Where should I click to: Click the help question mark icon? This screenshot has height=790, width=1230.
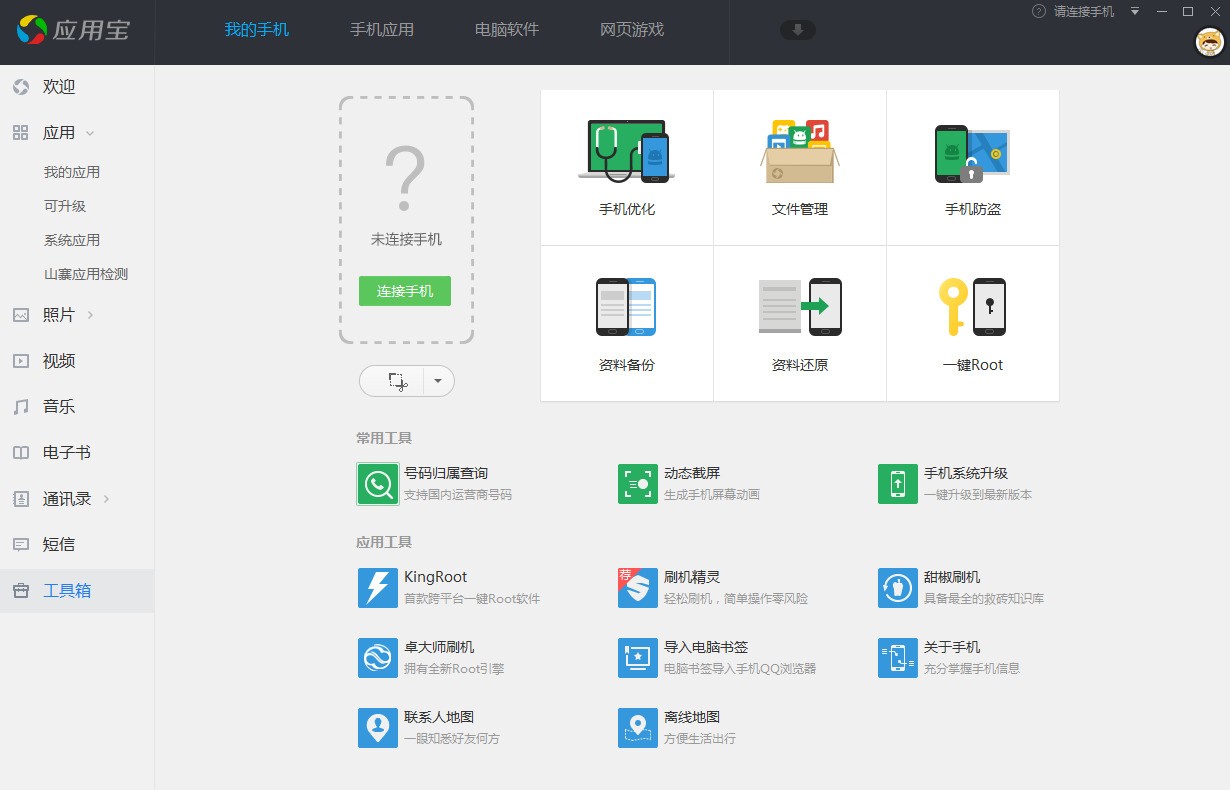point(1038,12)
